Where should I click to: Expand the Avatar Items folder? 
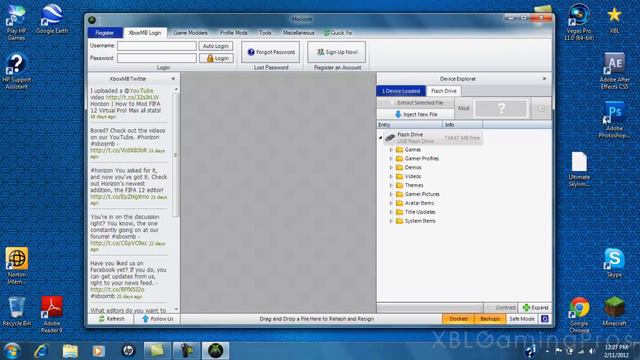pos(391,203)
